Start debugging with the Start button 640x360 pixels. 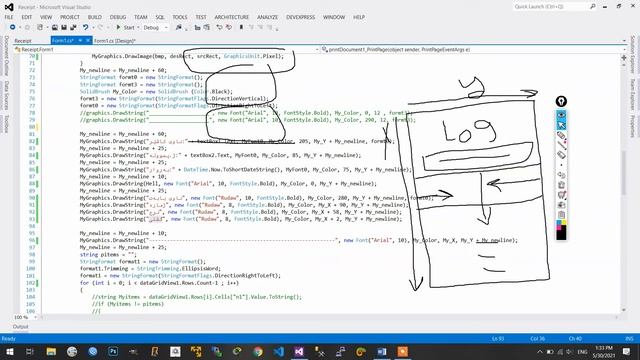pyautogui.click(x=125, y=27)
